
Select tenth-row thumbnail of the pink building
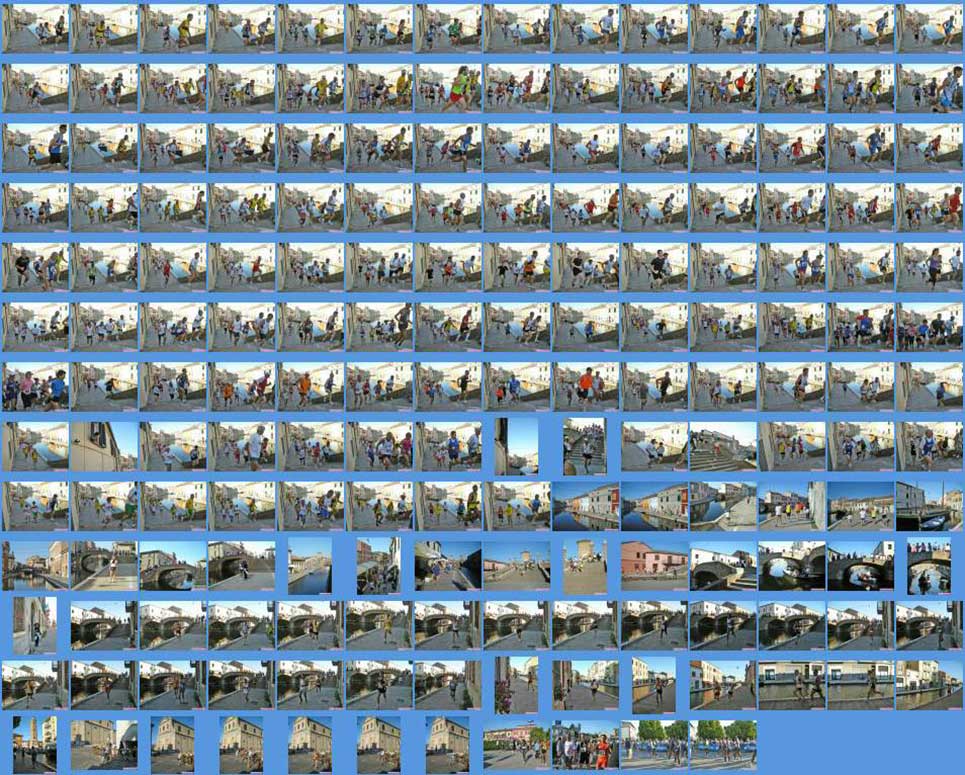click(655, 566)
